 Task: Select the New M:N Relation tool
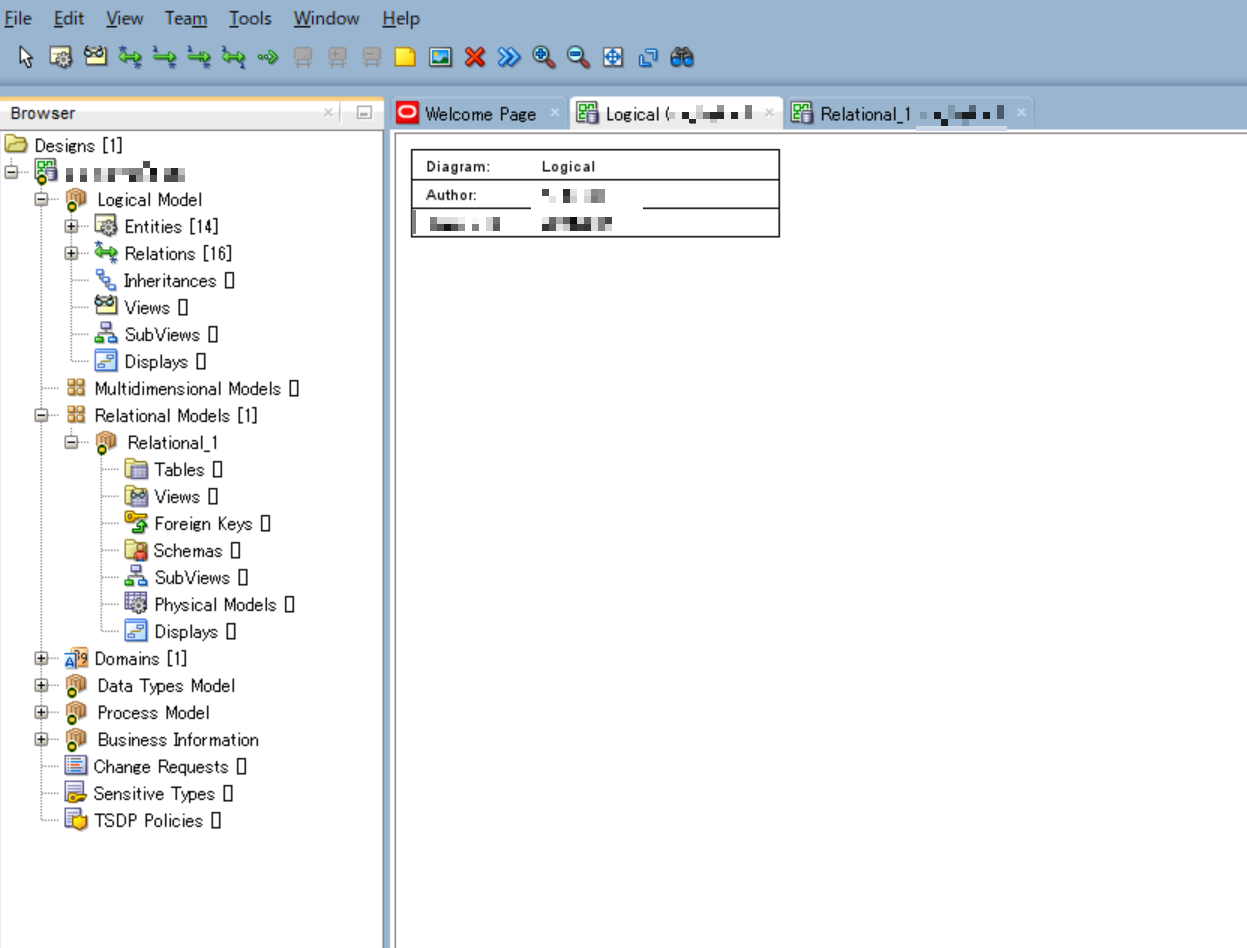130,57
